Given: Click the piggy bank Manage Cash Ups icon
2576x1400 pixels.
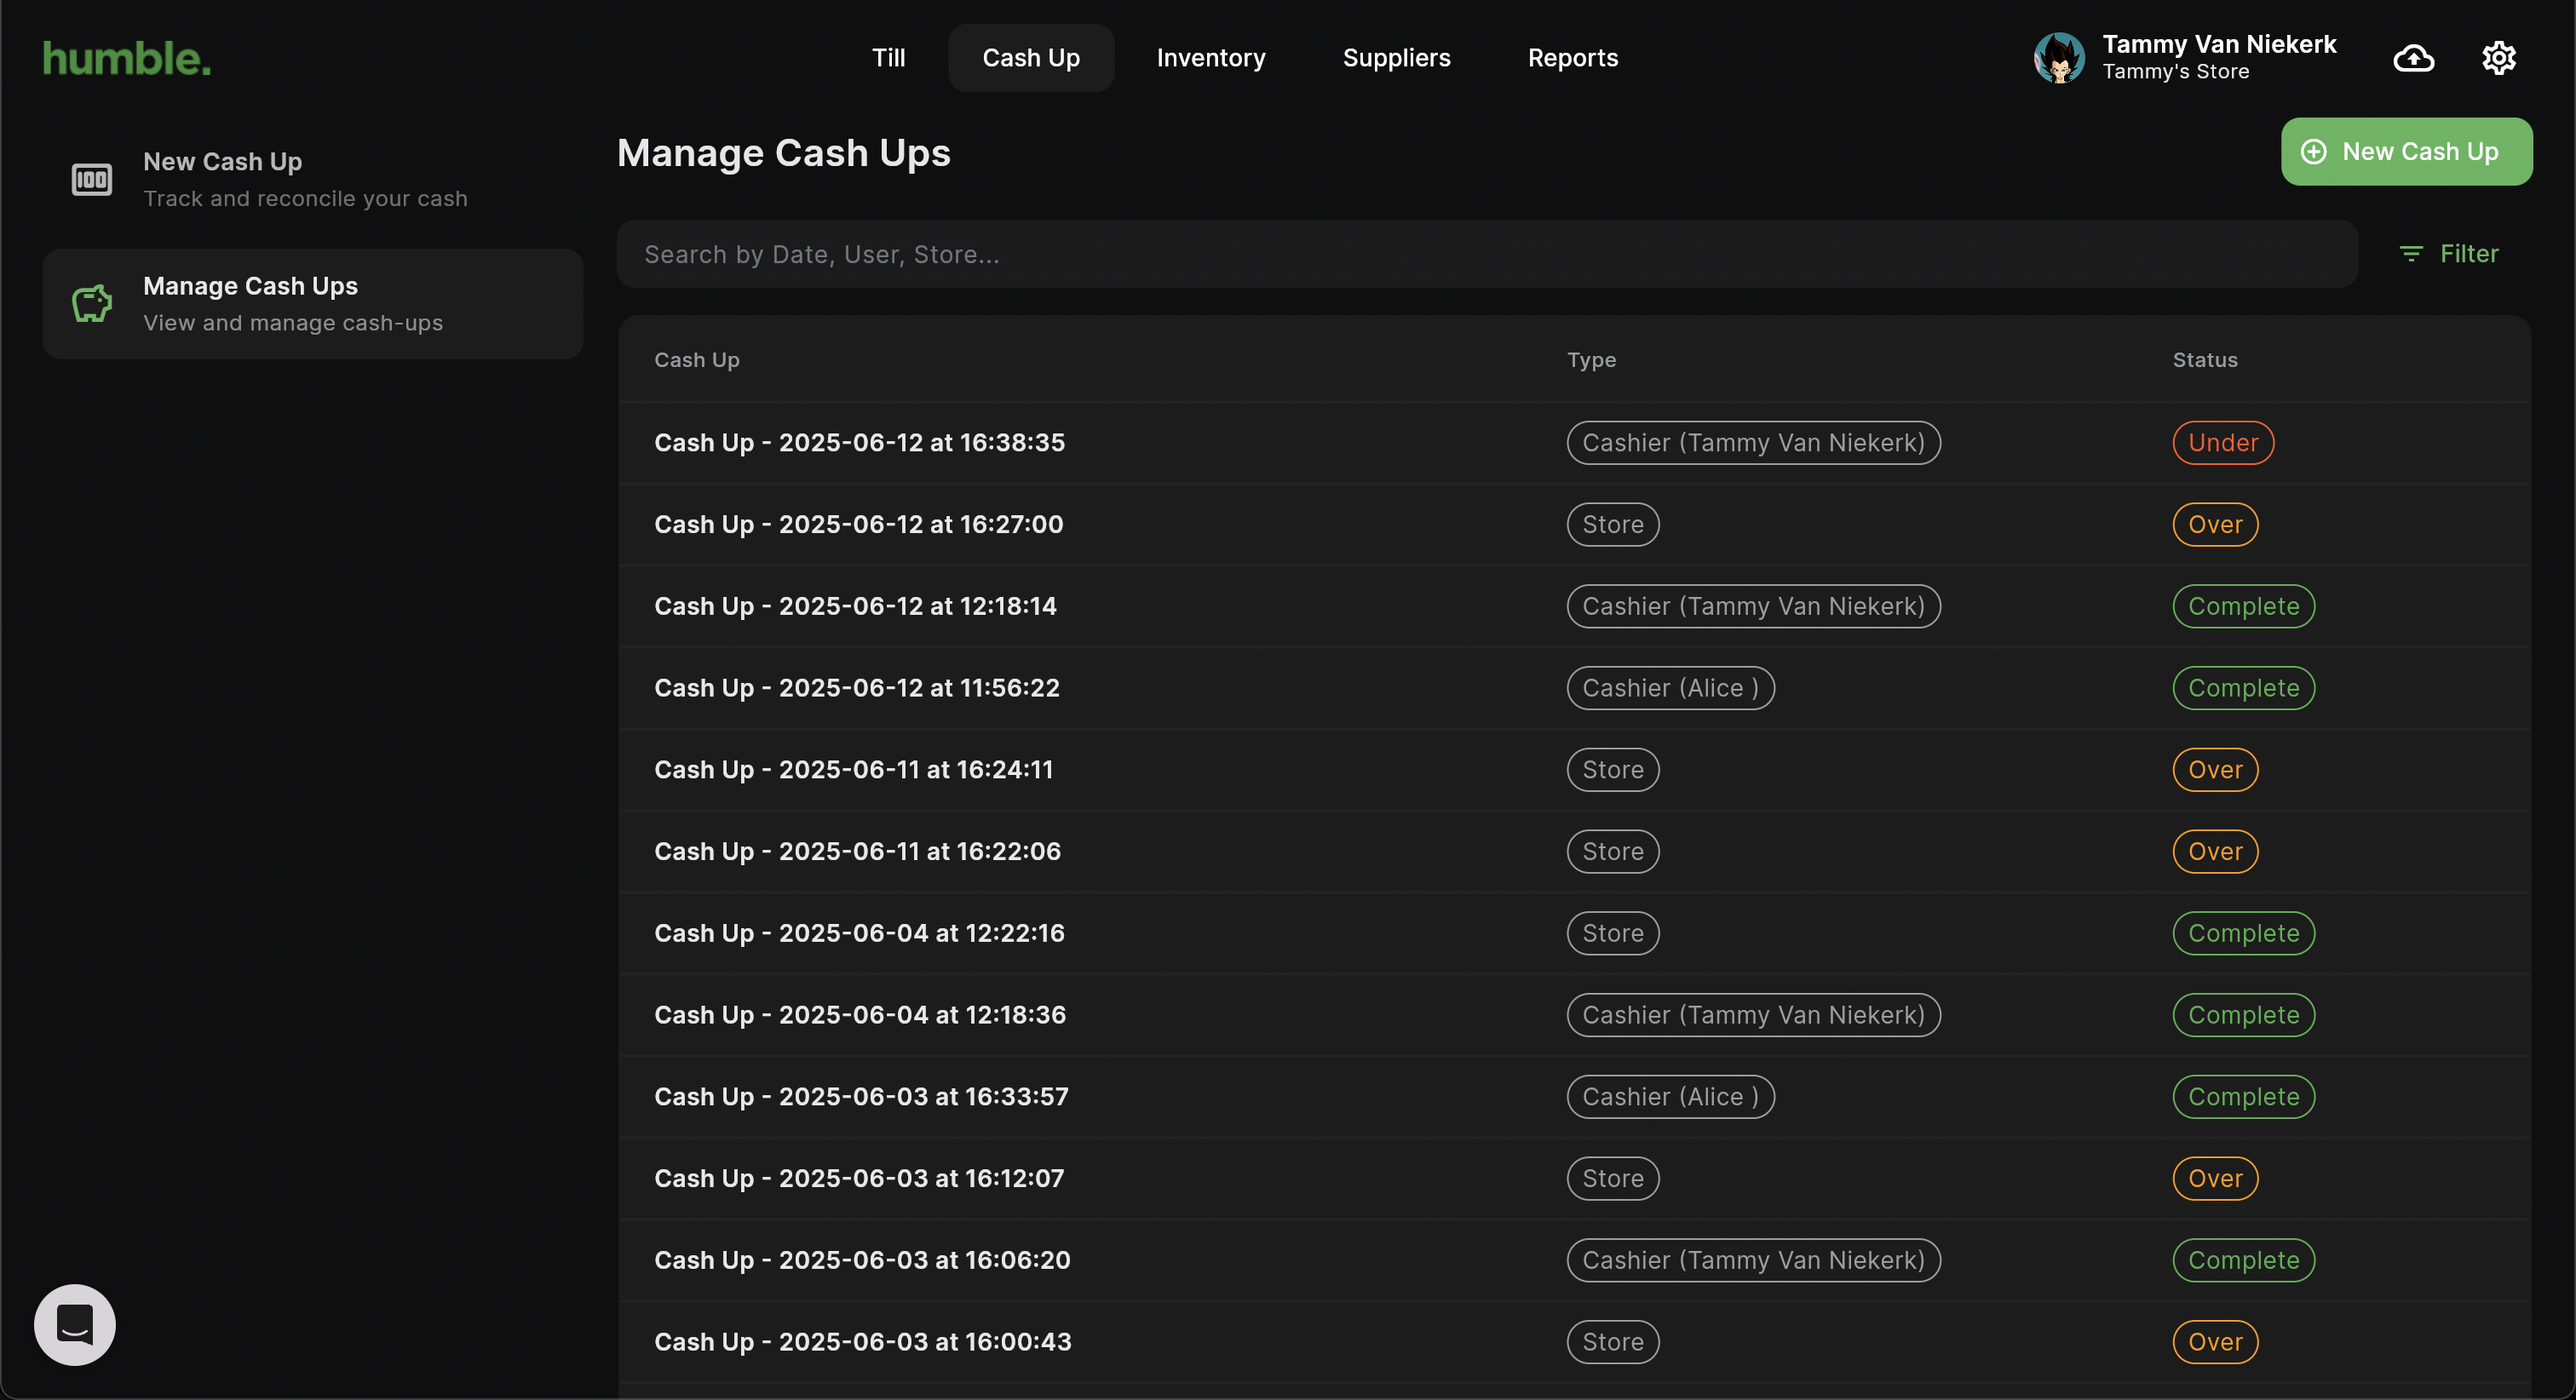Looking at the screenshot, I should tap(92, 304).
